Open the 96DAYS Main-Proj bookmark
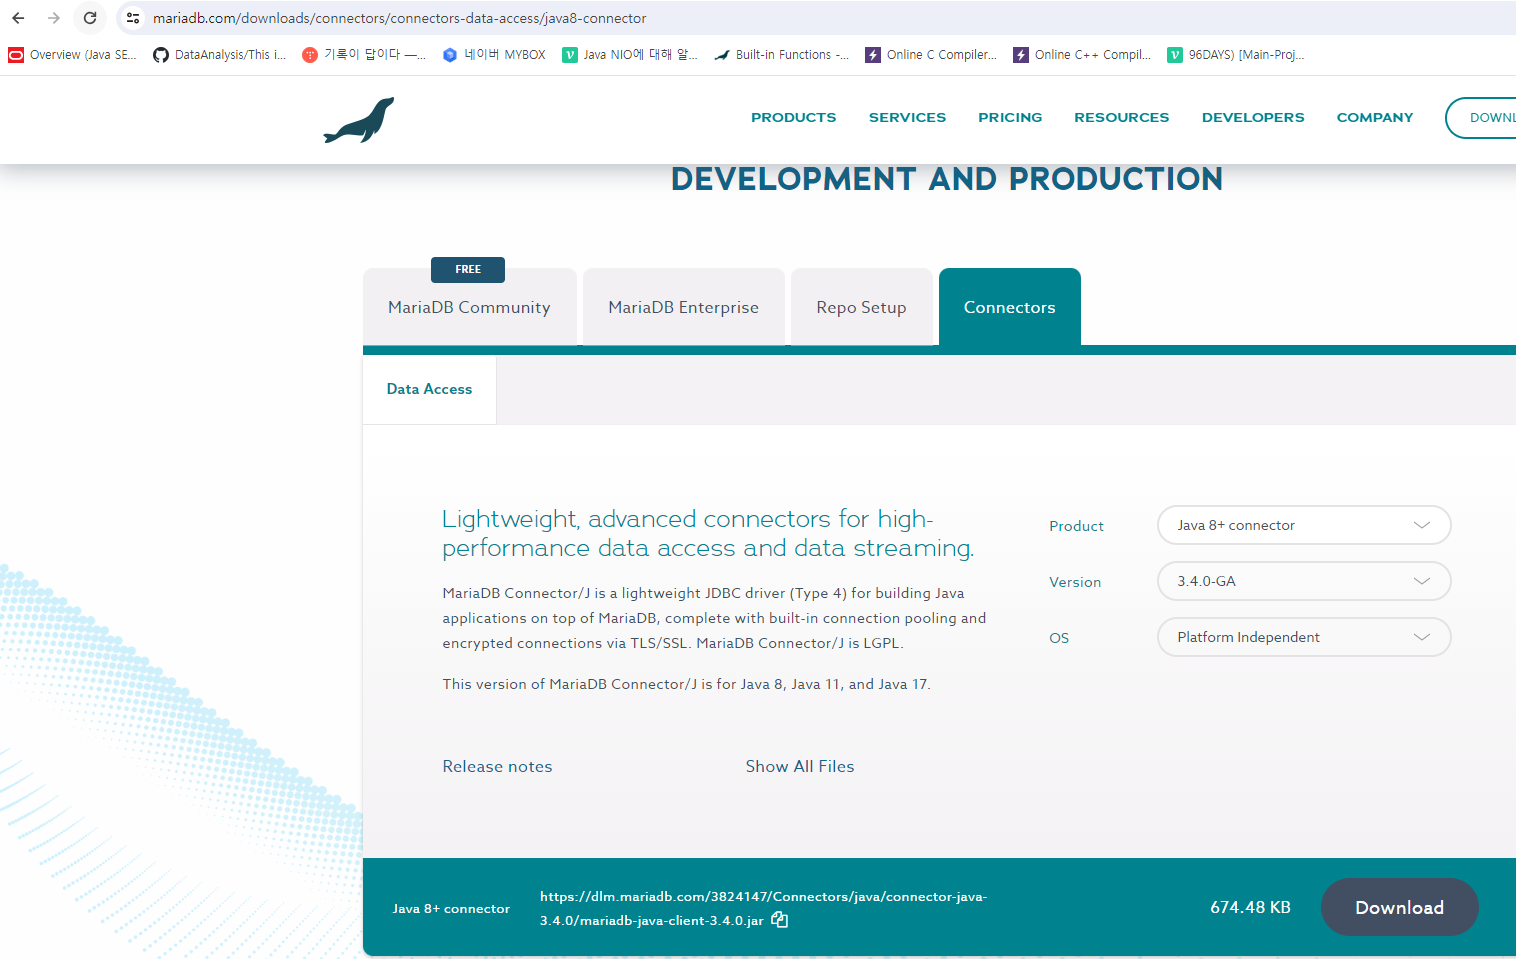The height and width of the screenshot is (959, 1516). [x=1236, y=55]
